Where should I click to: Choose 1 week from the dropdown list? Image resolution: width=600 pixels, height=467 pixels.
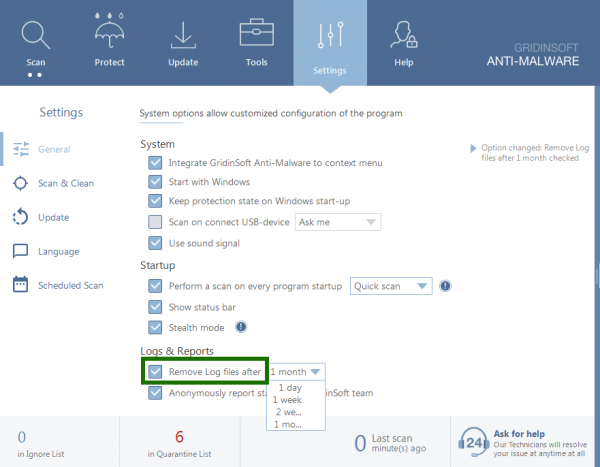[x=287, y=400]
